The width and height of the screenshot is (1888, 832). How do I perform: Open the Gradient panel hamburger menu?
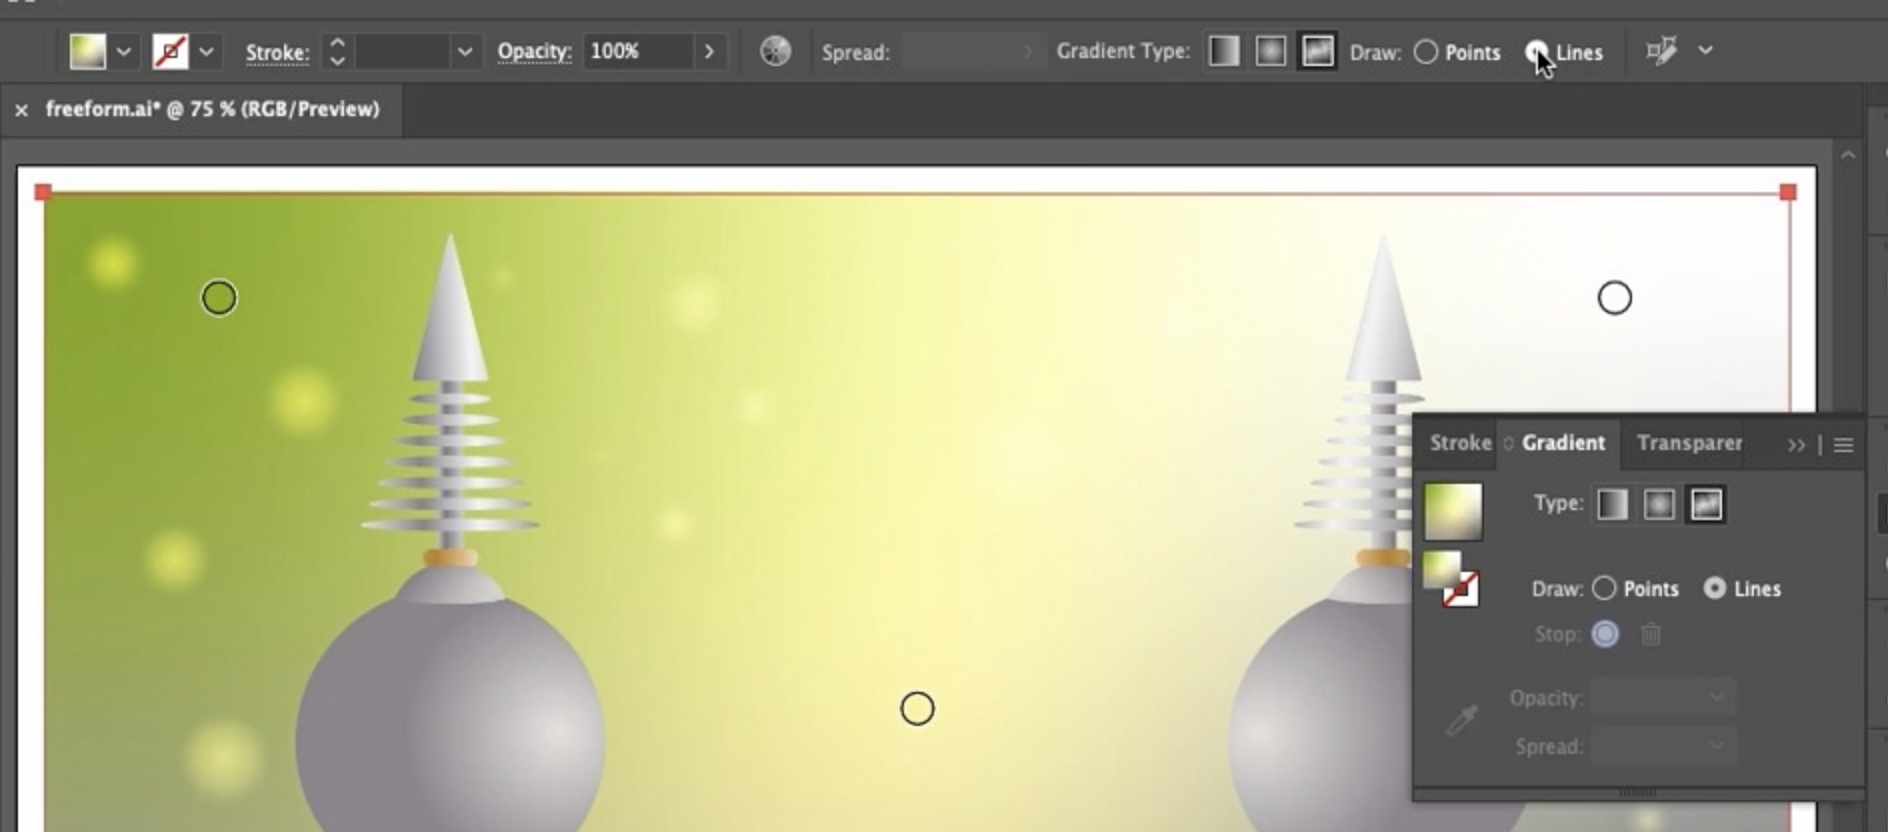(1843, 445)
